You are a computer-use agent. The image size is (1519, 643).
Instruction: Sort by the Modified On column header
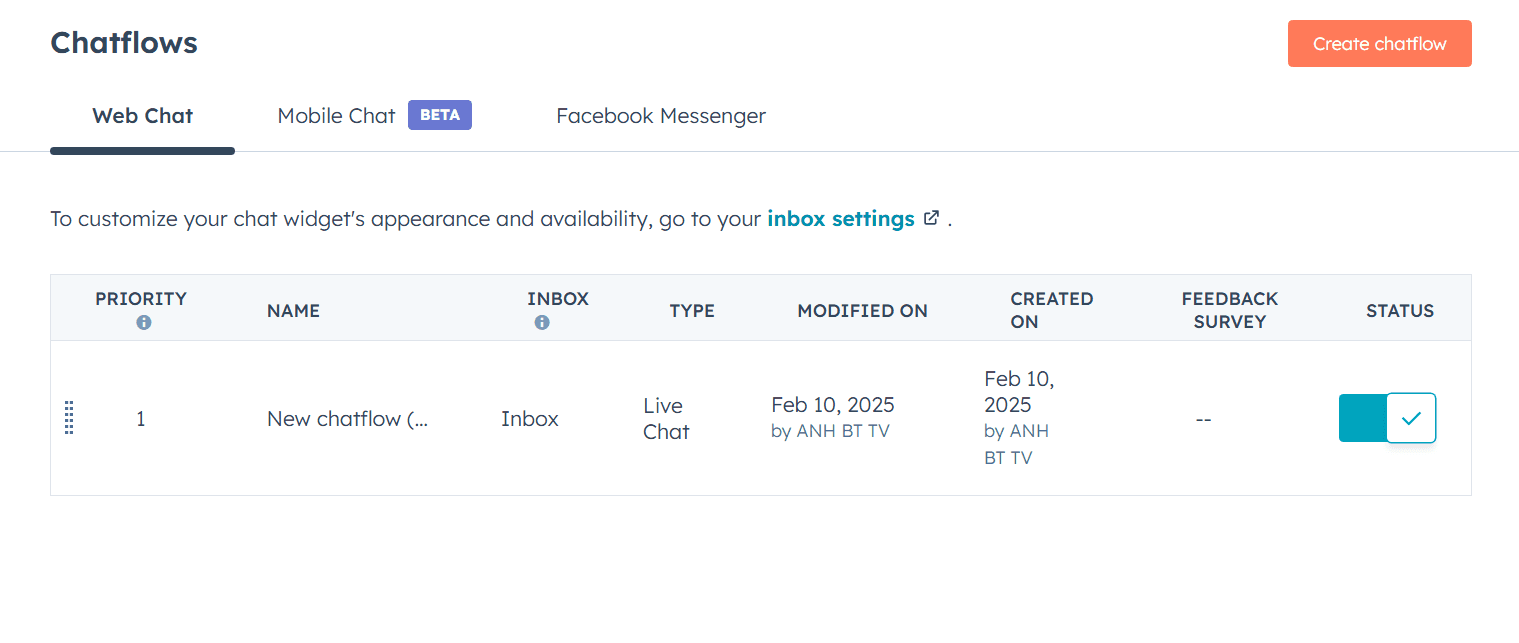tap(862, 310)
